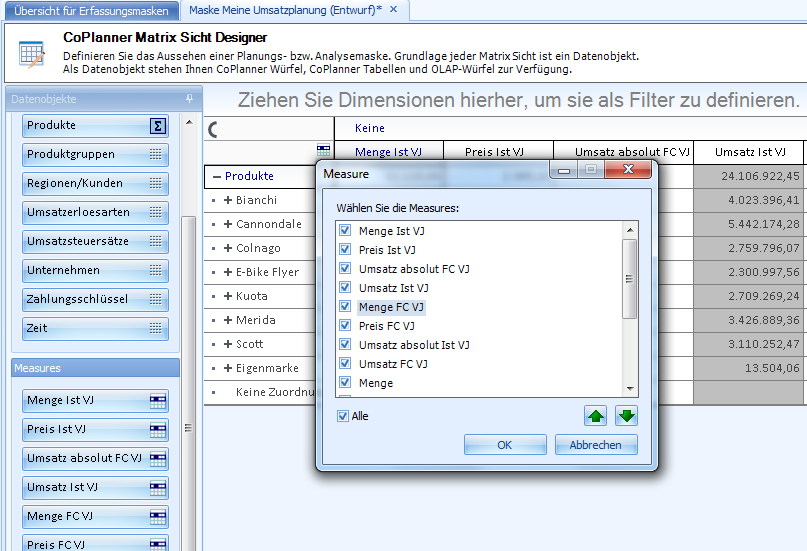
Task: Click the Umsatz Ist VJ column header
Action: (x=750, y=152)
